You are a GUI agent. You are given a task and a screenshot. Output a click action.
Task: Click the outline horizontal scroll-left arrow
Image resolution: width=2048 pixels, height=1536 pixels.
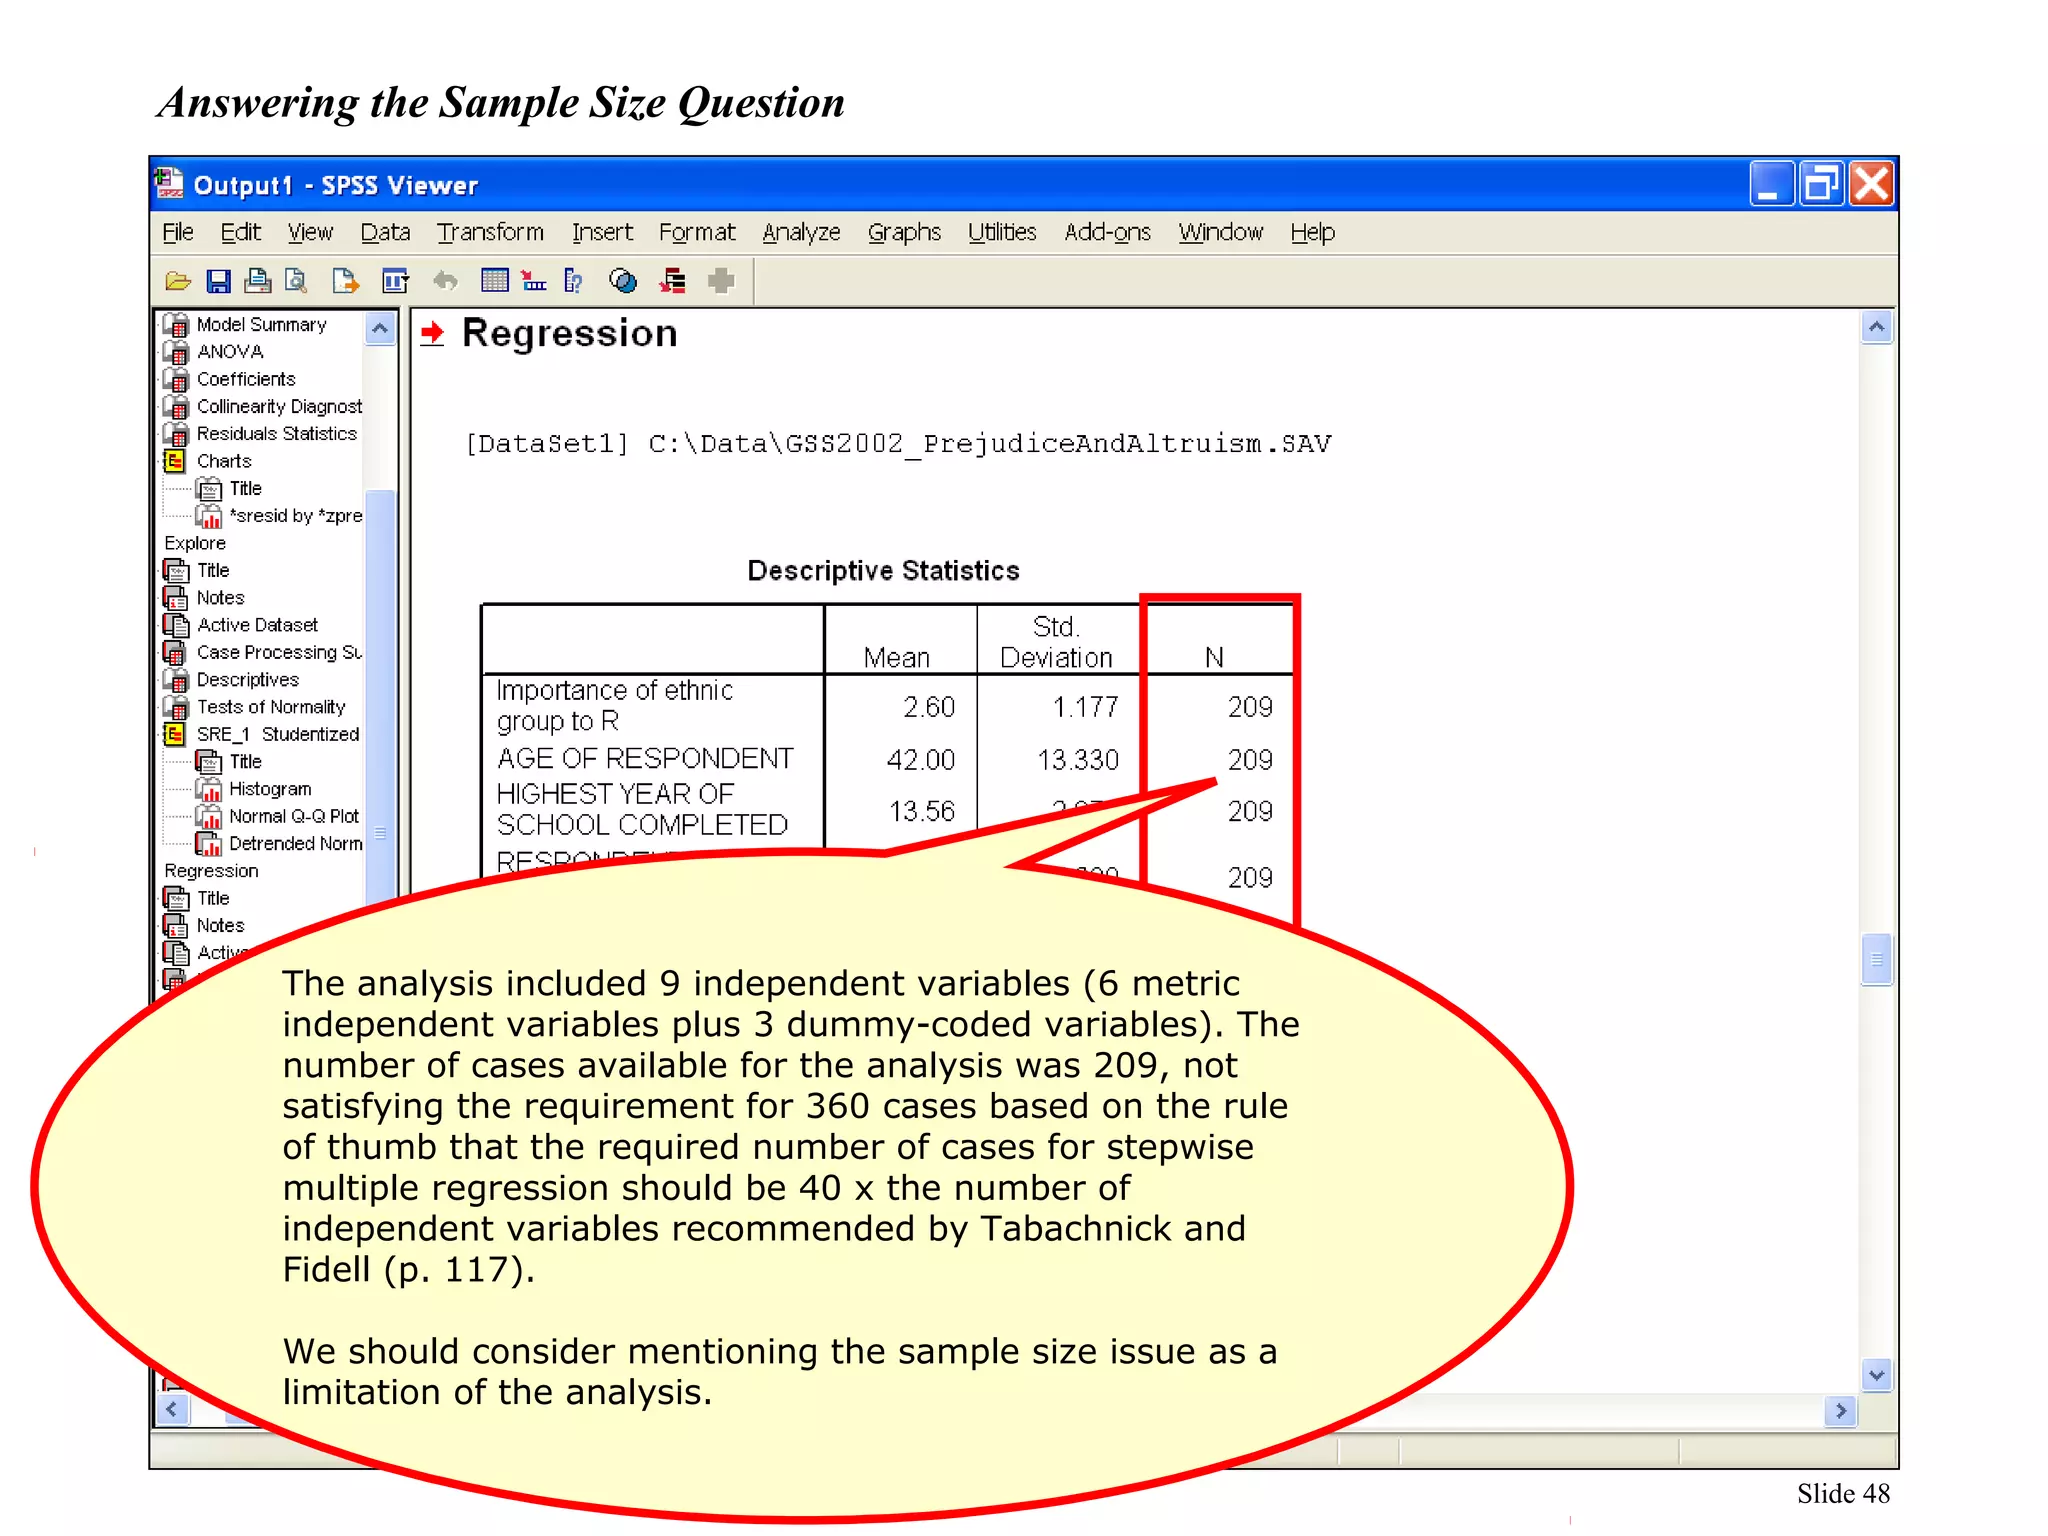(173, 1410)
